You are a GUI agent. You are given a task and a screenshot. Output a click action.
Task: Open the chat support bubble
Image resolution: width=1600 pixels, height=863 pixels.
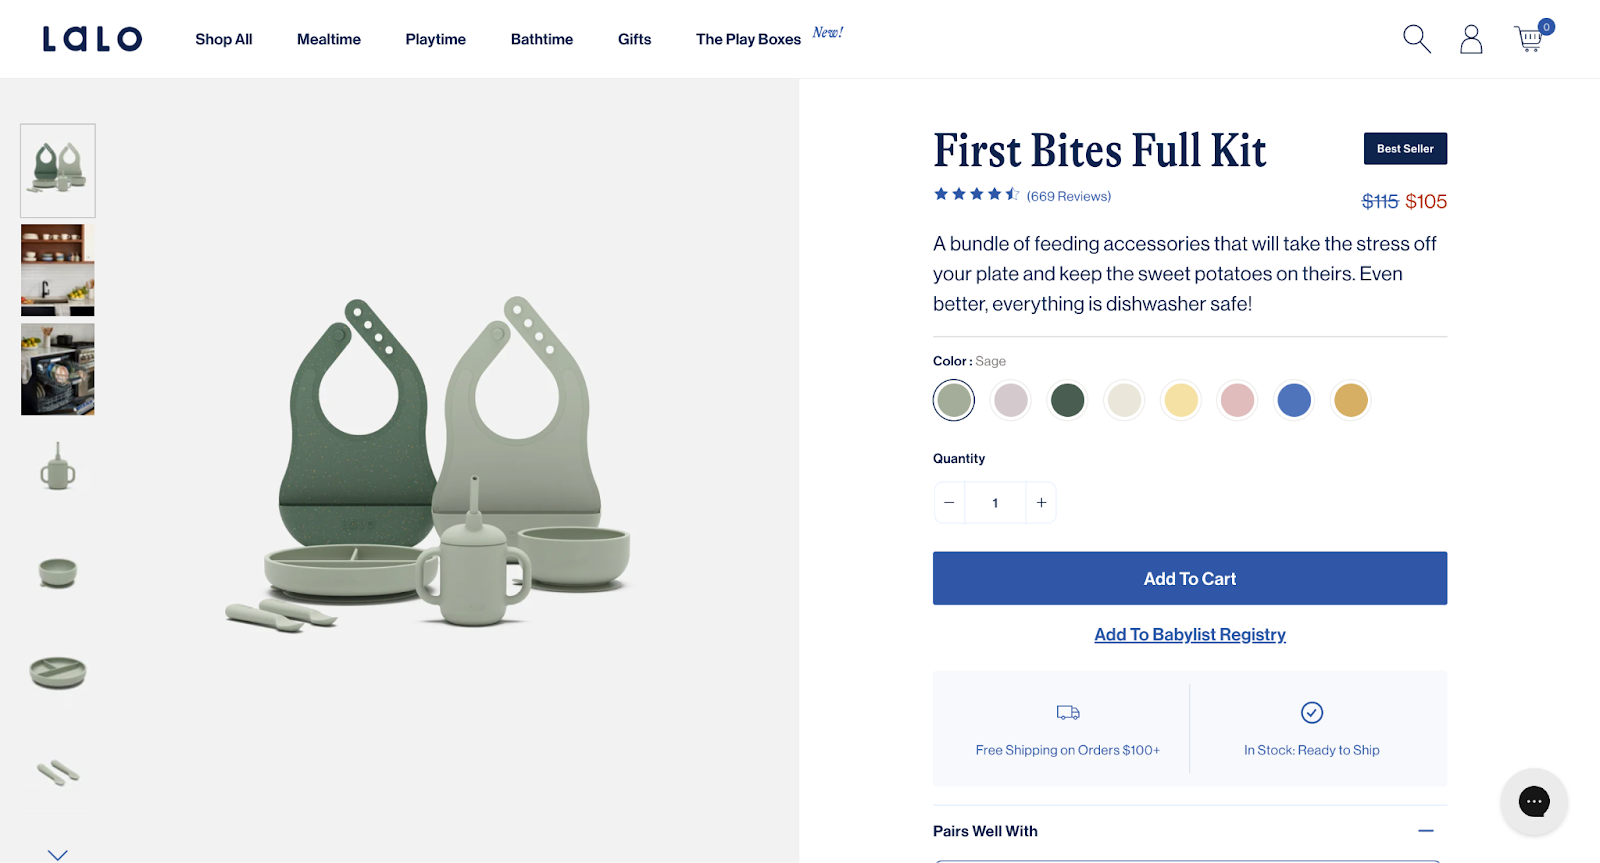click(1533, 801)
